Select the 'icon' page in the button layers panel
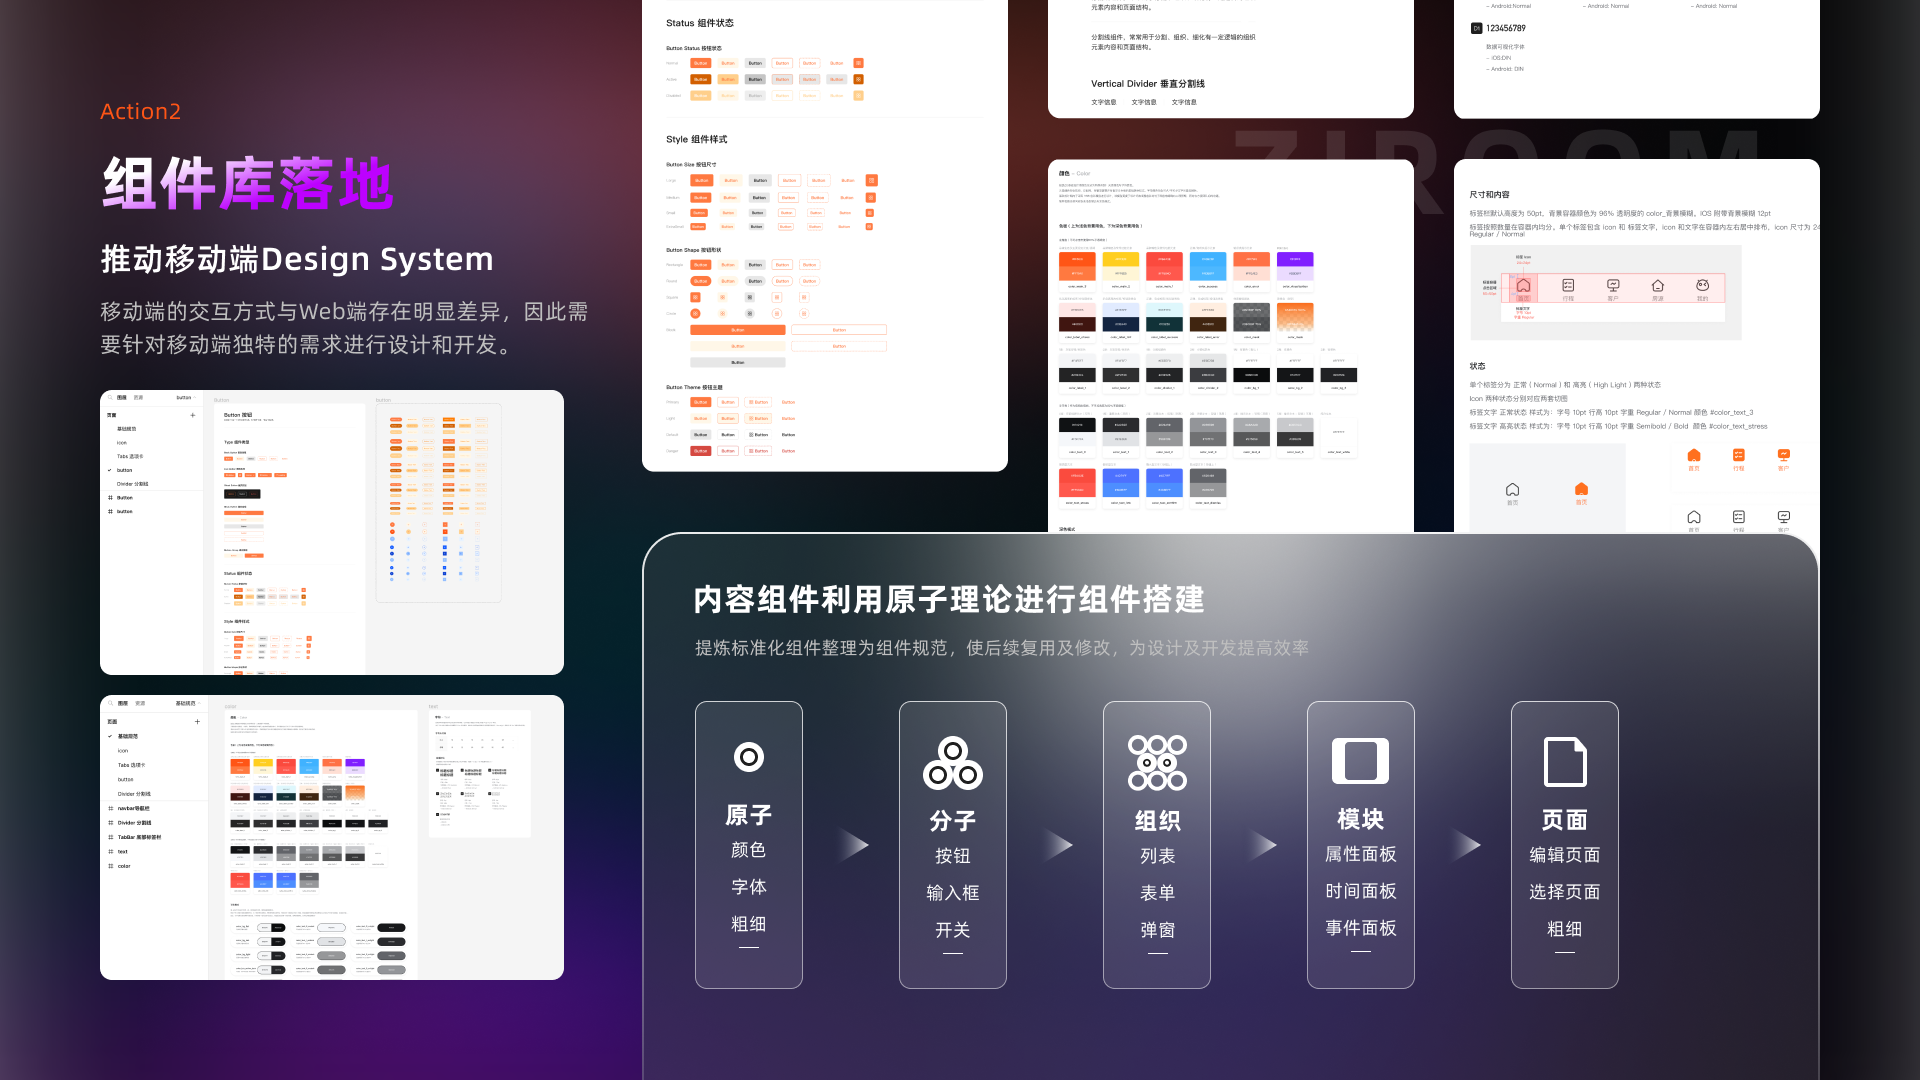This screenshot has width=1920, height=1080. click(122, 442)
